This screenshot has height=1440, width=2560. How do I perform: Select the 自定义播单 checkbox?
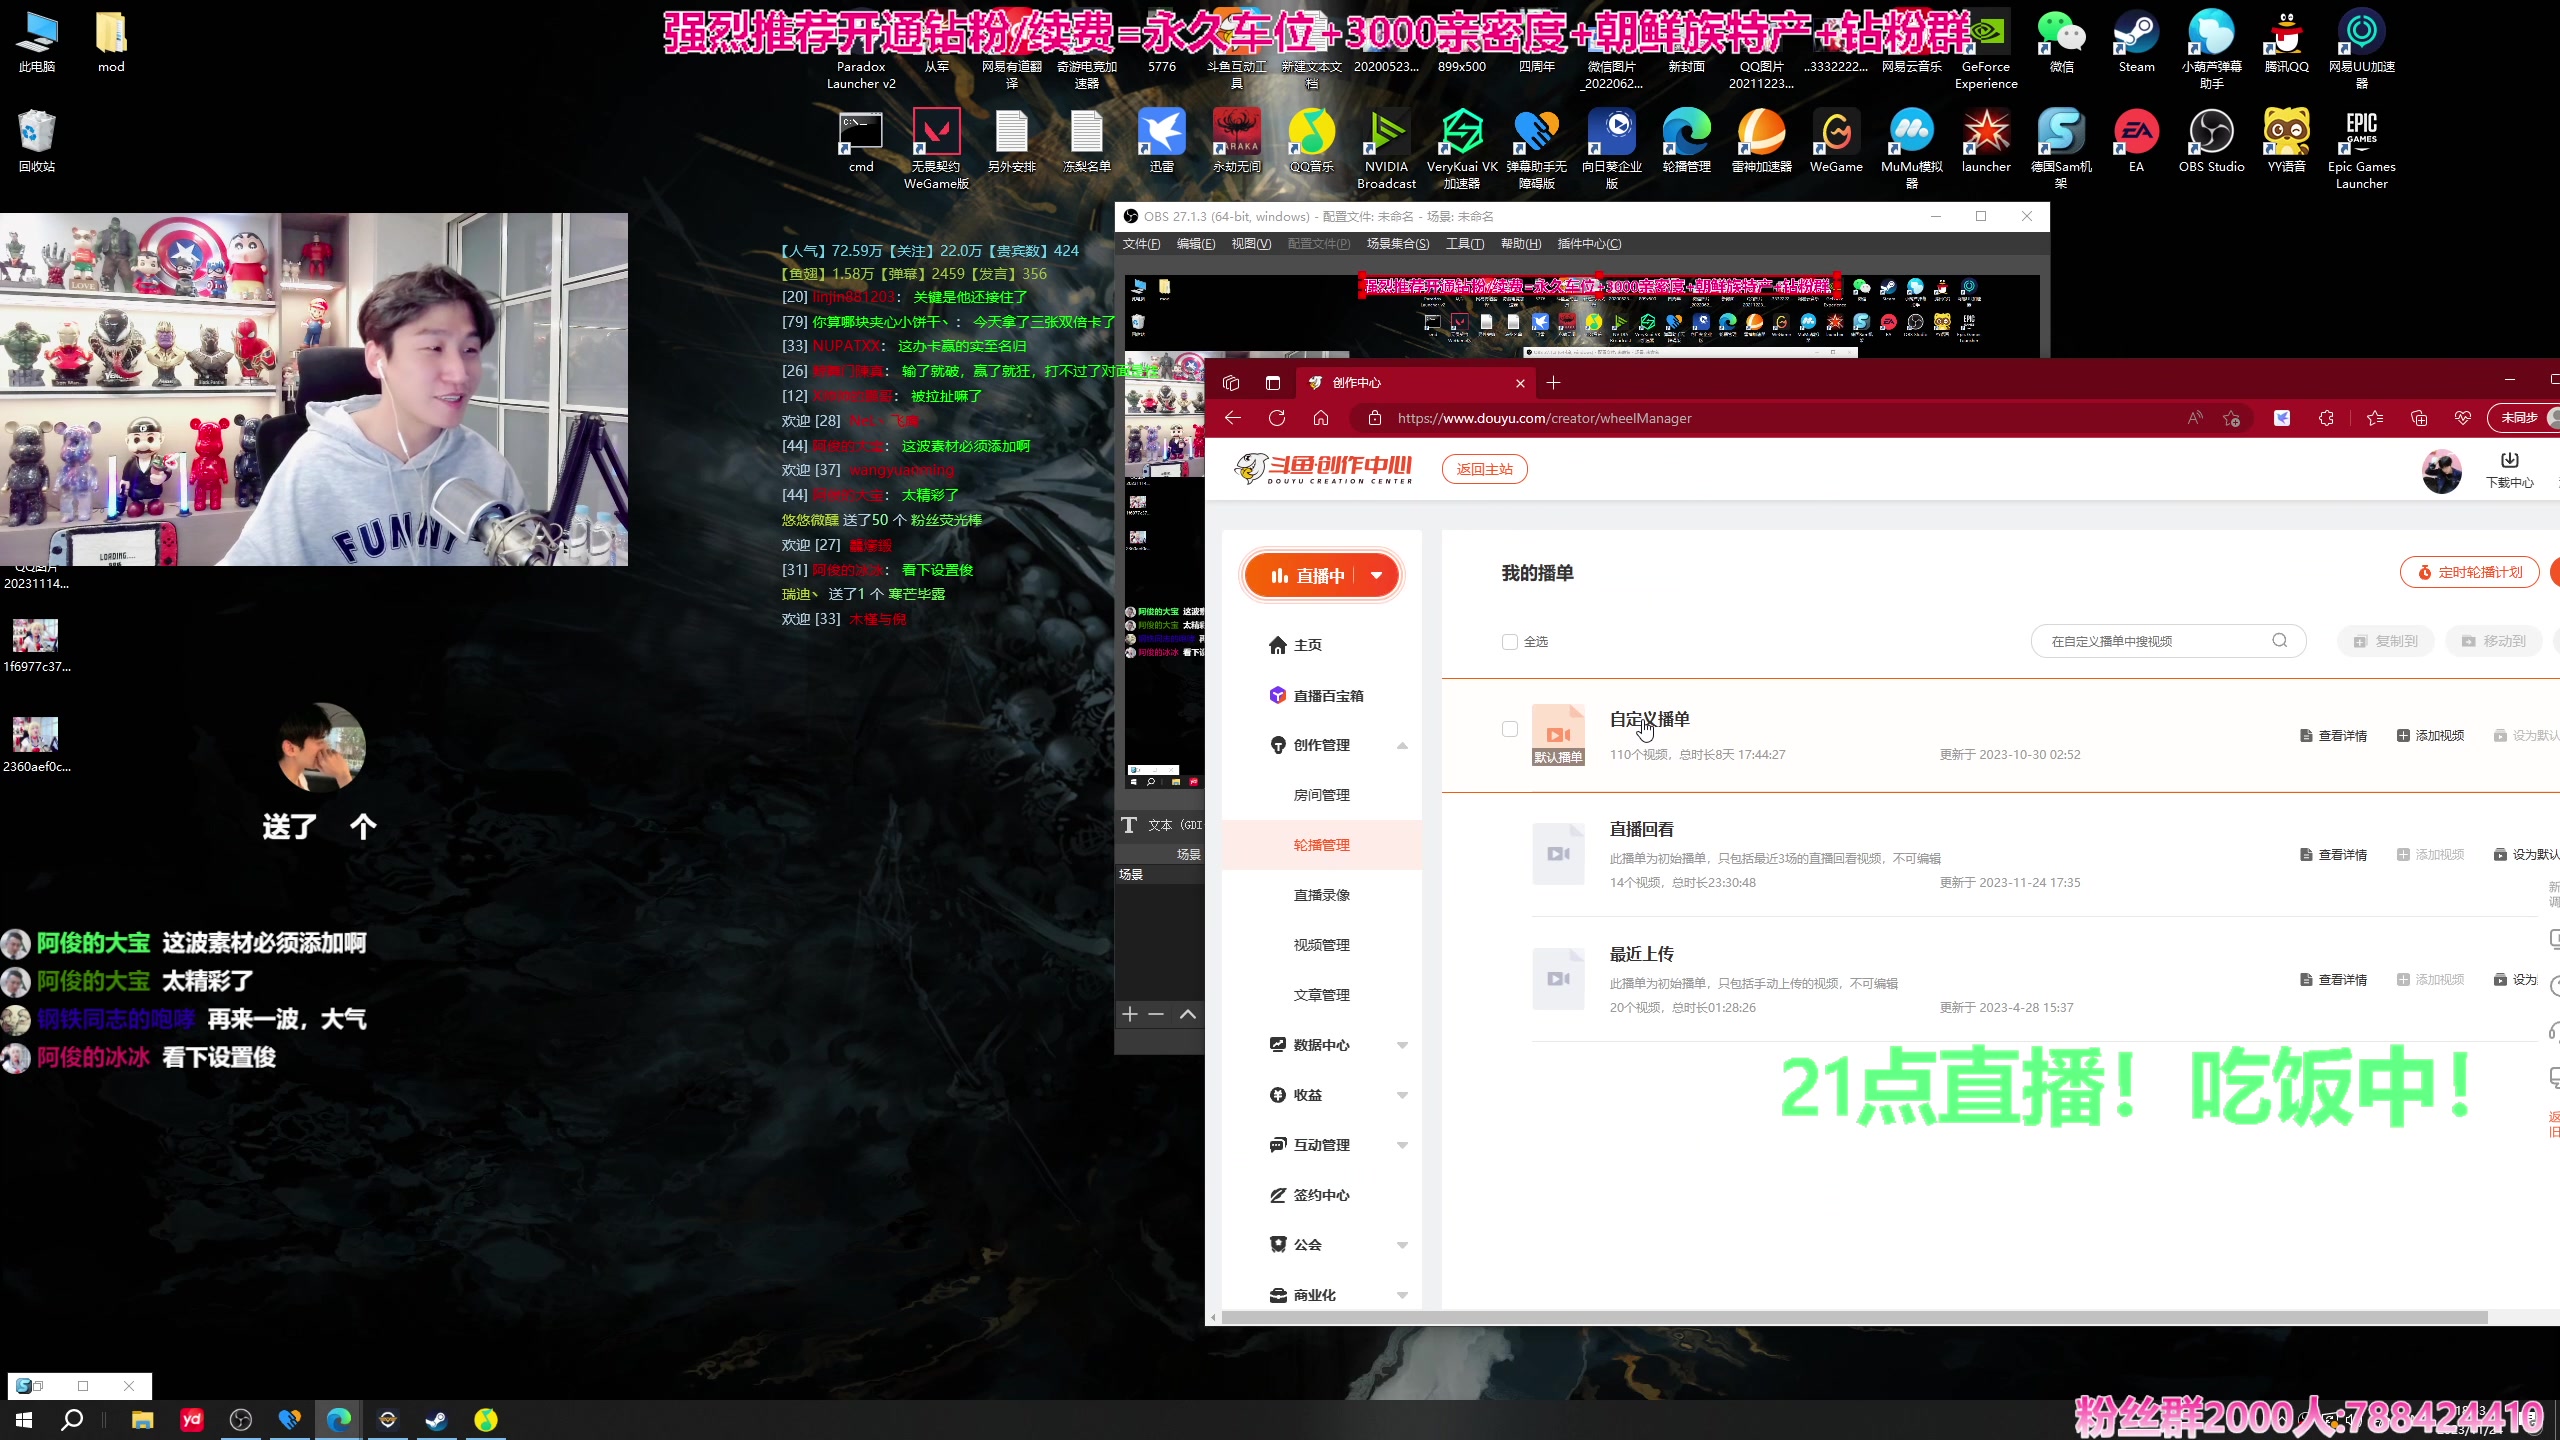(x=1510, y=729)
